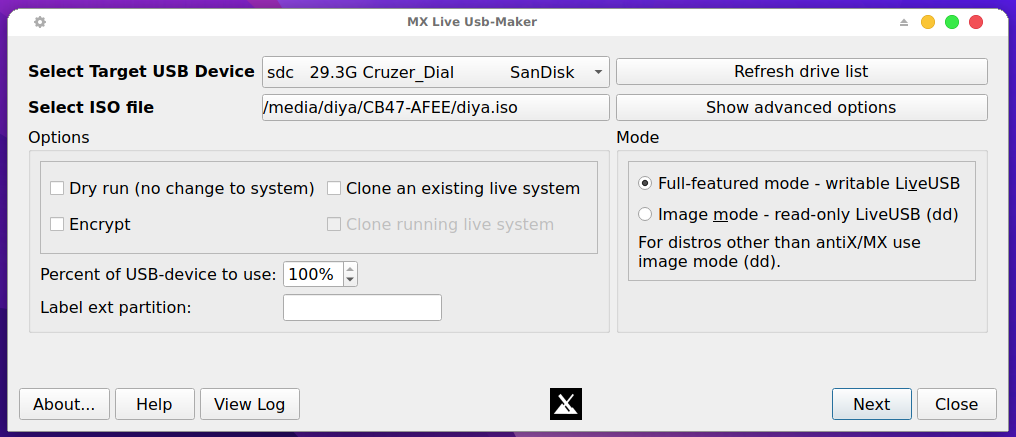The height and width of the screenshot is (437, 1016).
Task: Click the Refresh drive list button
Action: tap(802, 71)
